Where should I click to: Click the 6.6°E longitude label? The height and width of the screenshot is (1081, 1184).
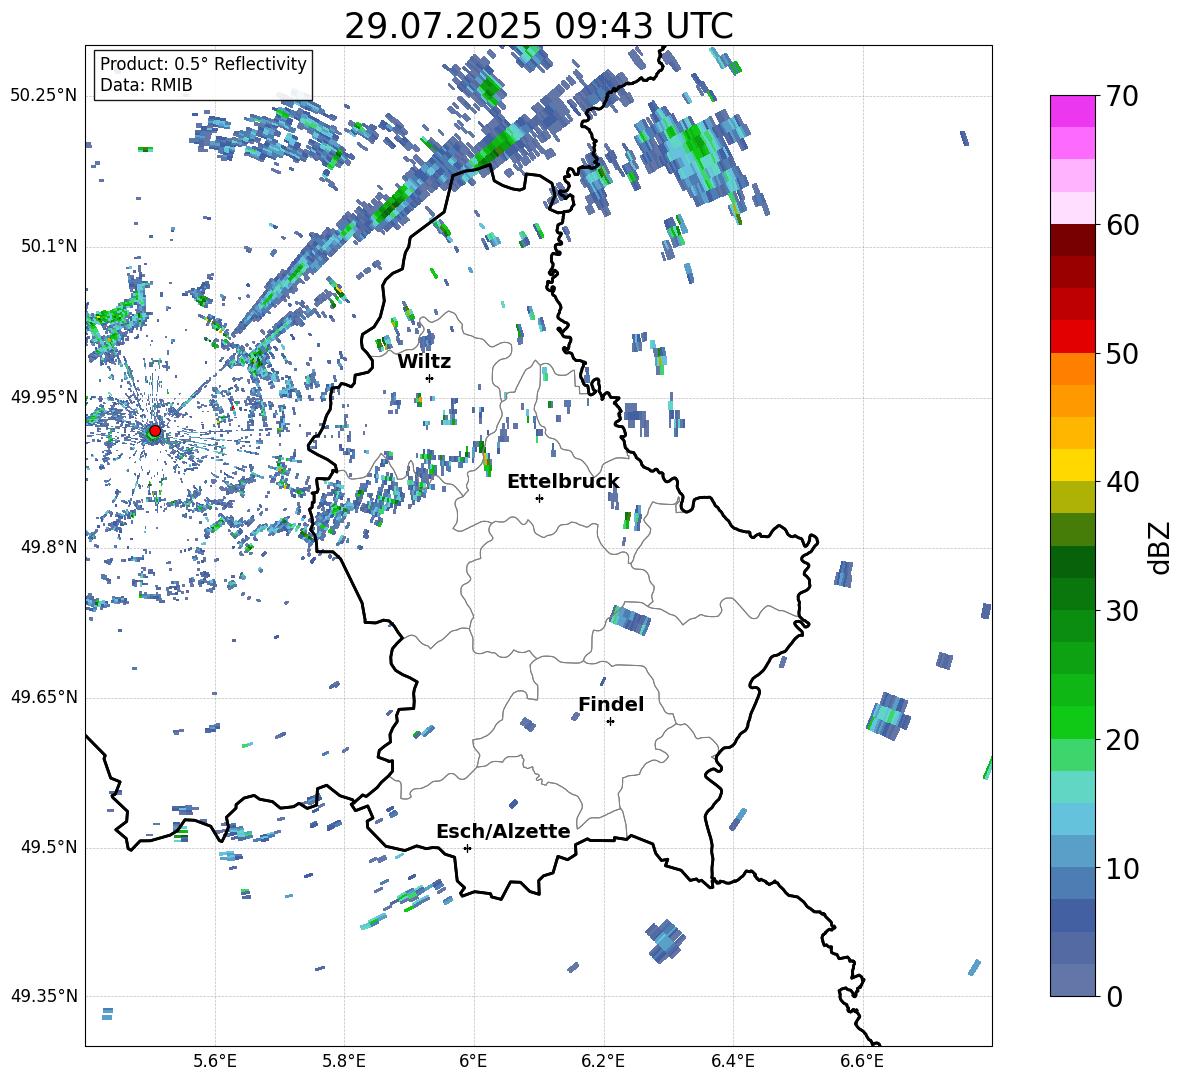(862, 1061)
